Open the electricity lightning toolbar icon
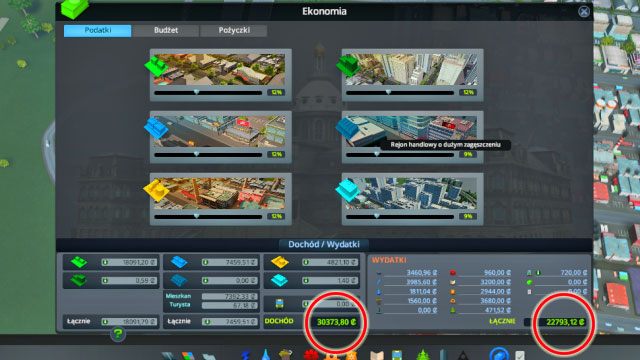Viewport: 640px width, 360px height. coord(246,355)
